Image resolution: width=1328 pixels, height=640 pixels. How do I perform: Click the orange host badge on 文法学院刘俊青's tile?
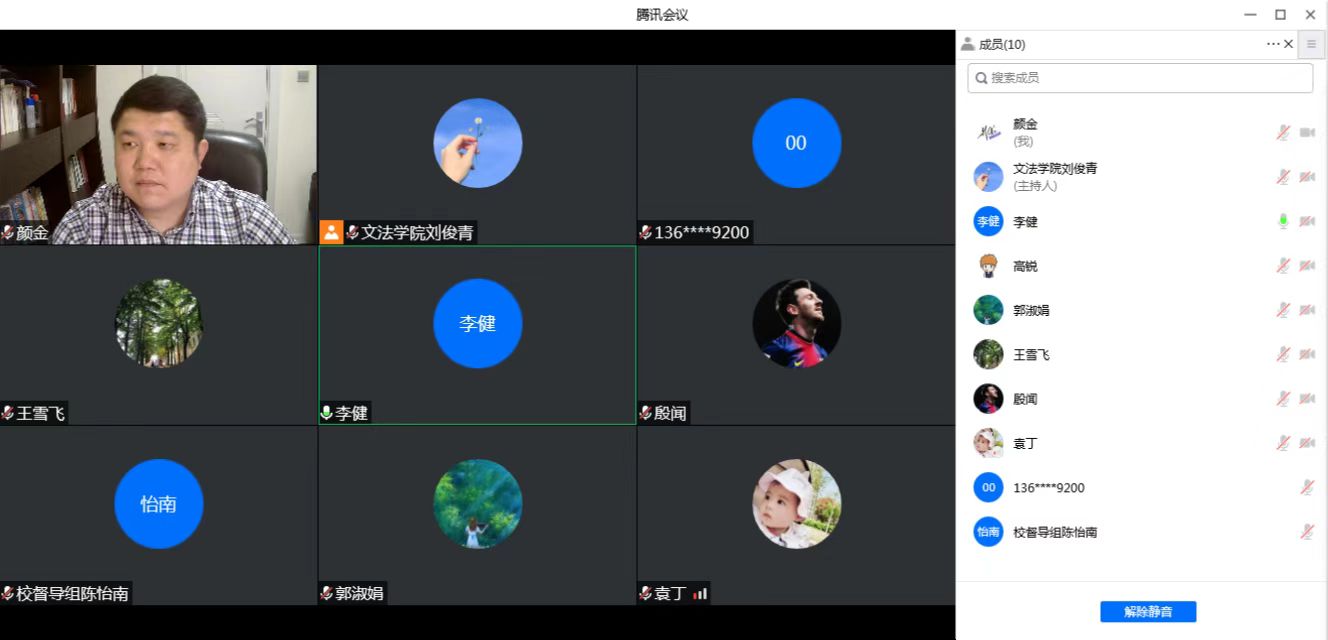pyautogui.click(x=331, y=232)
